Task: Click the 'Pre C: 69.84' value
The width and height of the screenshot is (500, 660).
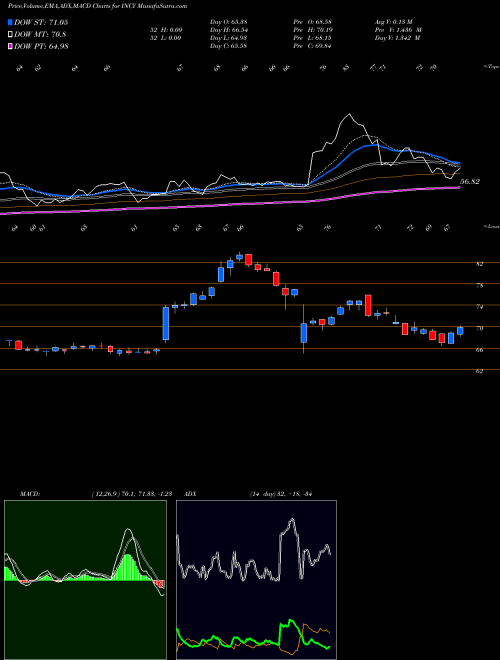Action: 312,46
